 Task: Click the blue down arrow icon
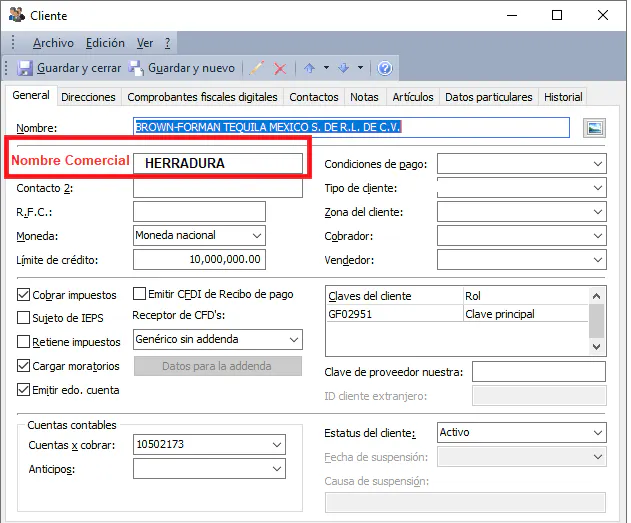coord(343,68)
